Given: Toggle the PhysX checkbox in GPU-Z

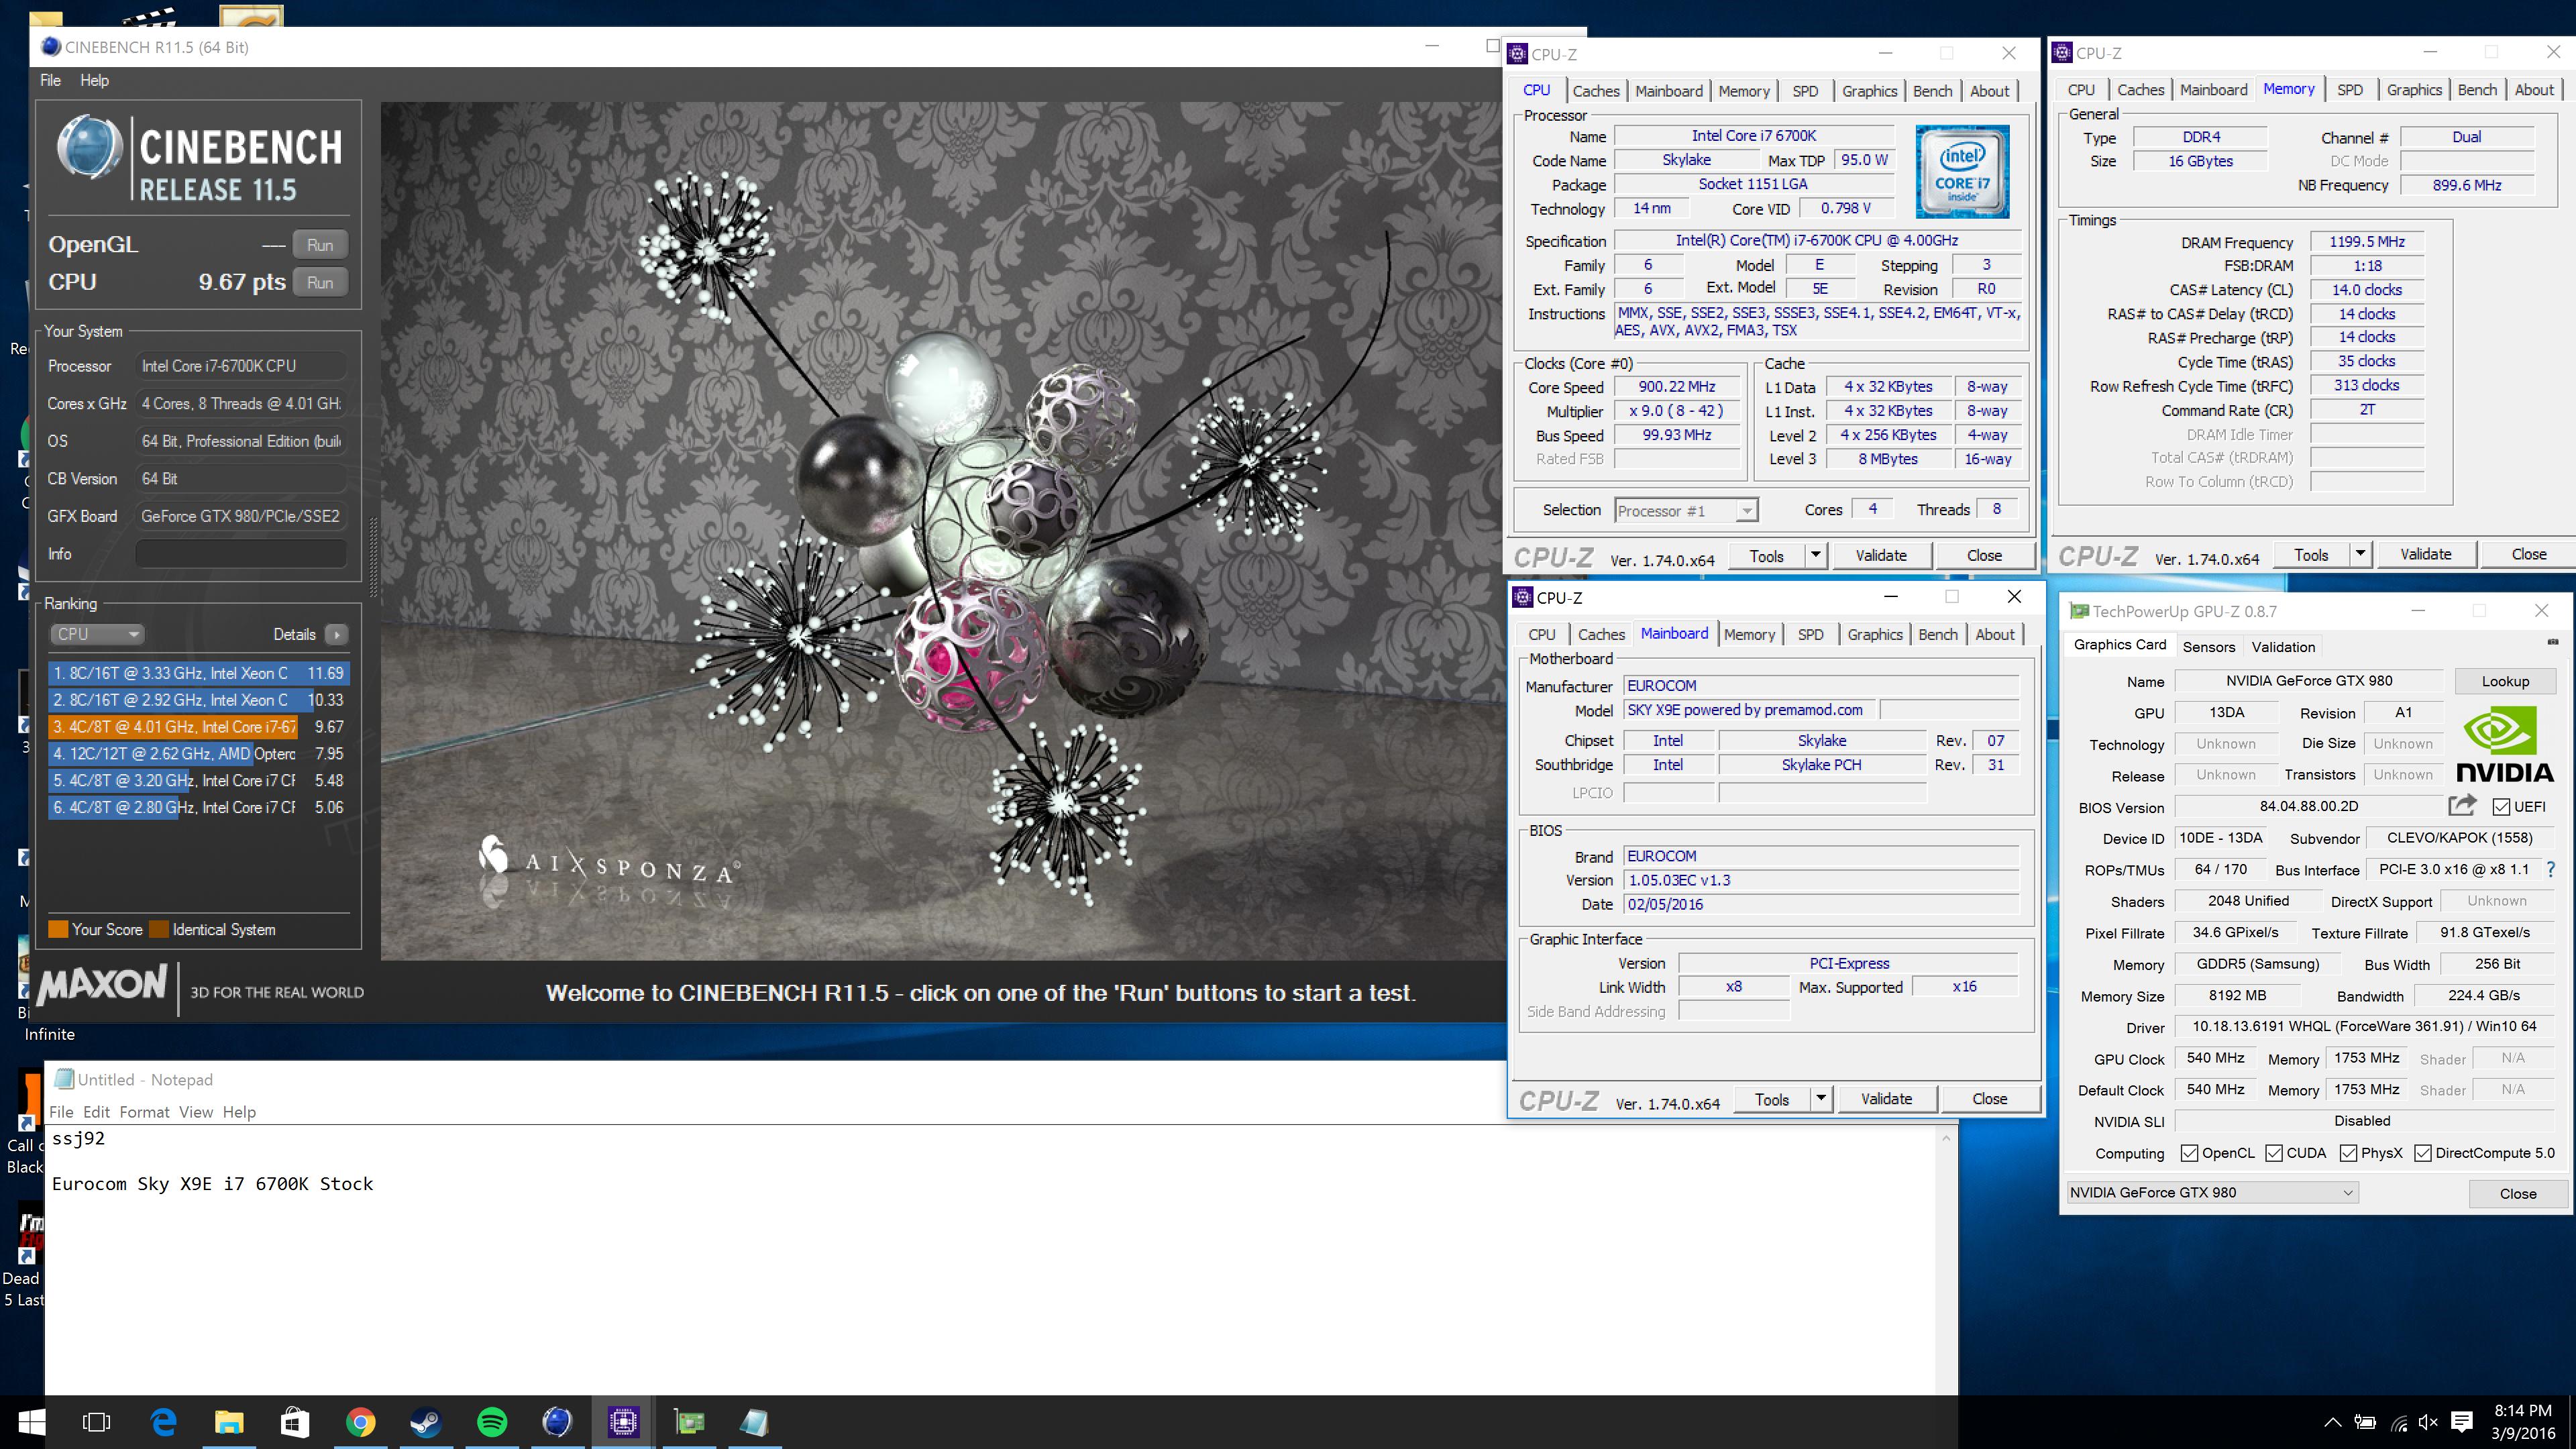Looking at the screenshot, I should tap(2349, 1153).
